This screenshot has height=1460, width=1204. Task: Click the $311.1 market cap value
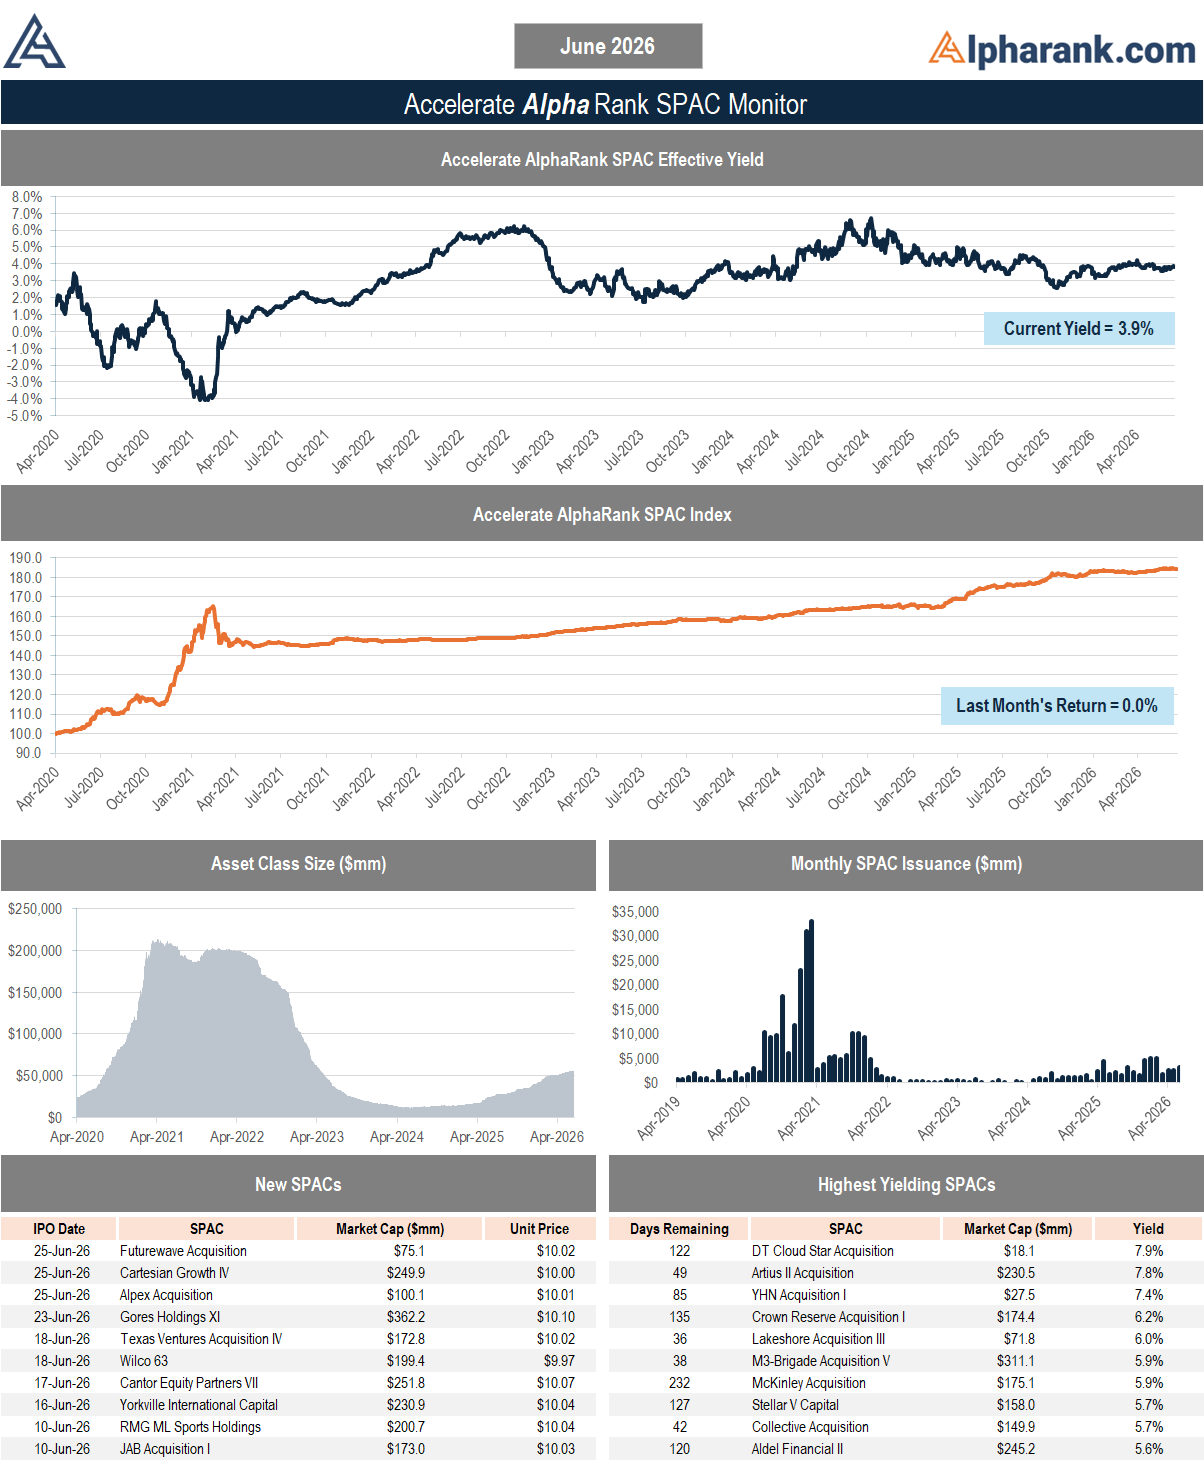(x=1016, y=1361)
